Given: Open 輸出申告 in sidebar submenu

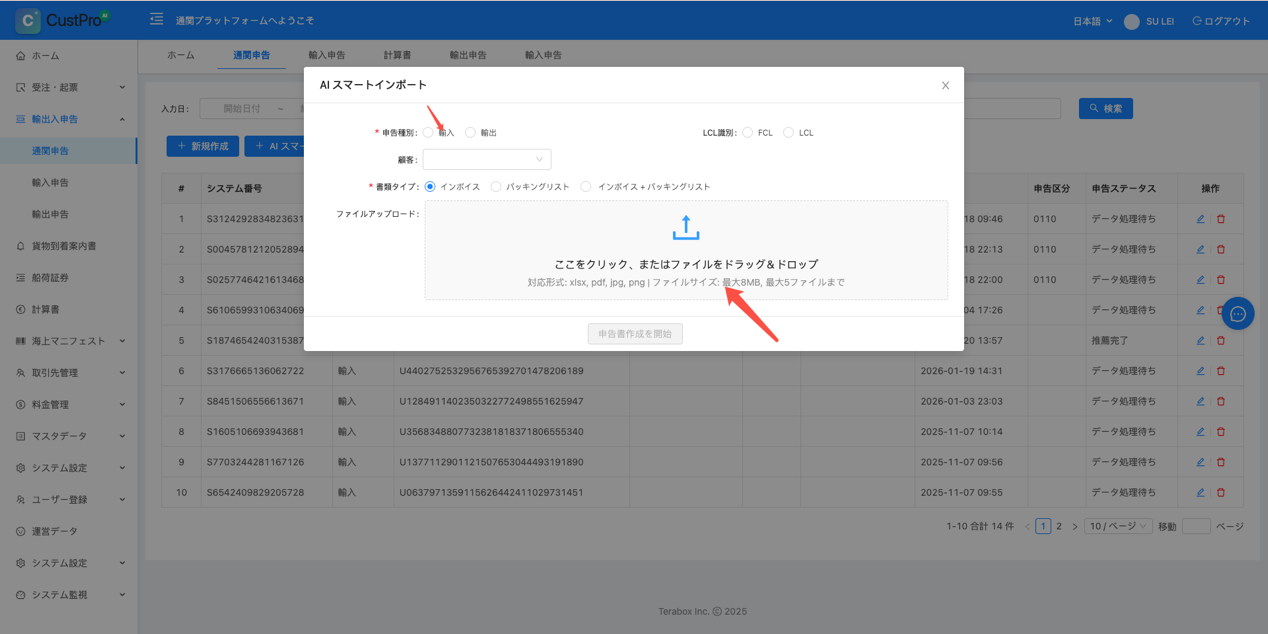Looking at the screenshot, I should tap(50, 214).
